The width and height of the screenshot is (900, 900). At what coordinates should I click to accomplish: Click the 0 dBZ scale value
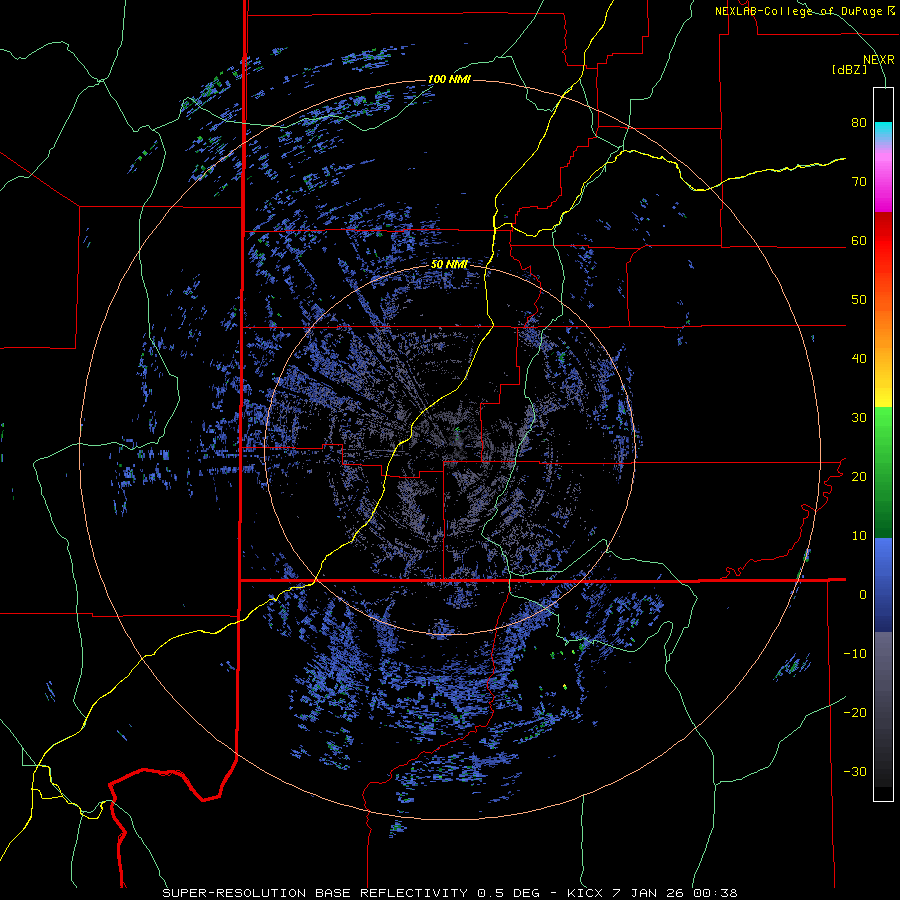tap(863, 595)
